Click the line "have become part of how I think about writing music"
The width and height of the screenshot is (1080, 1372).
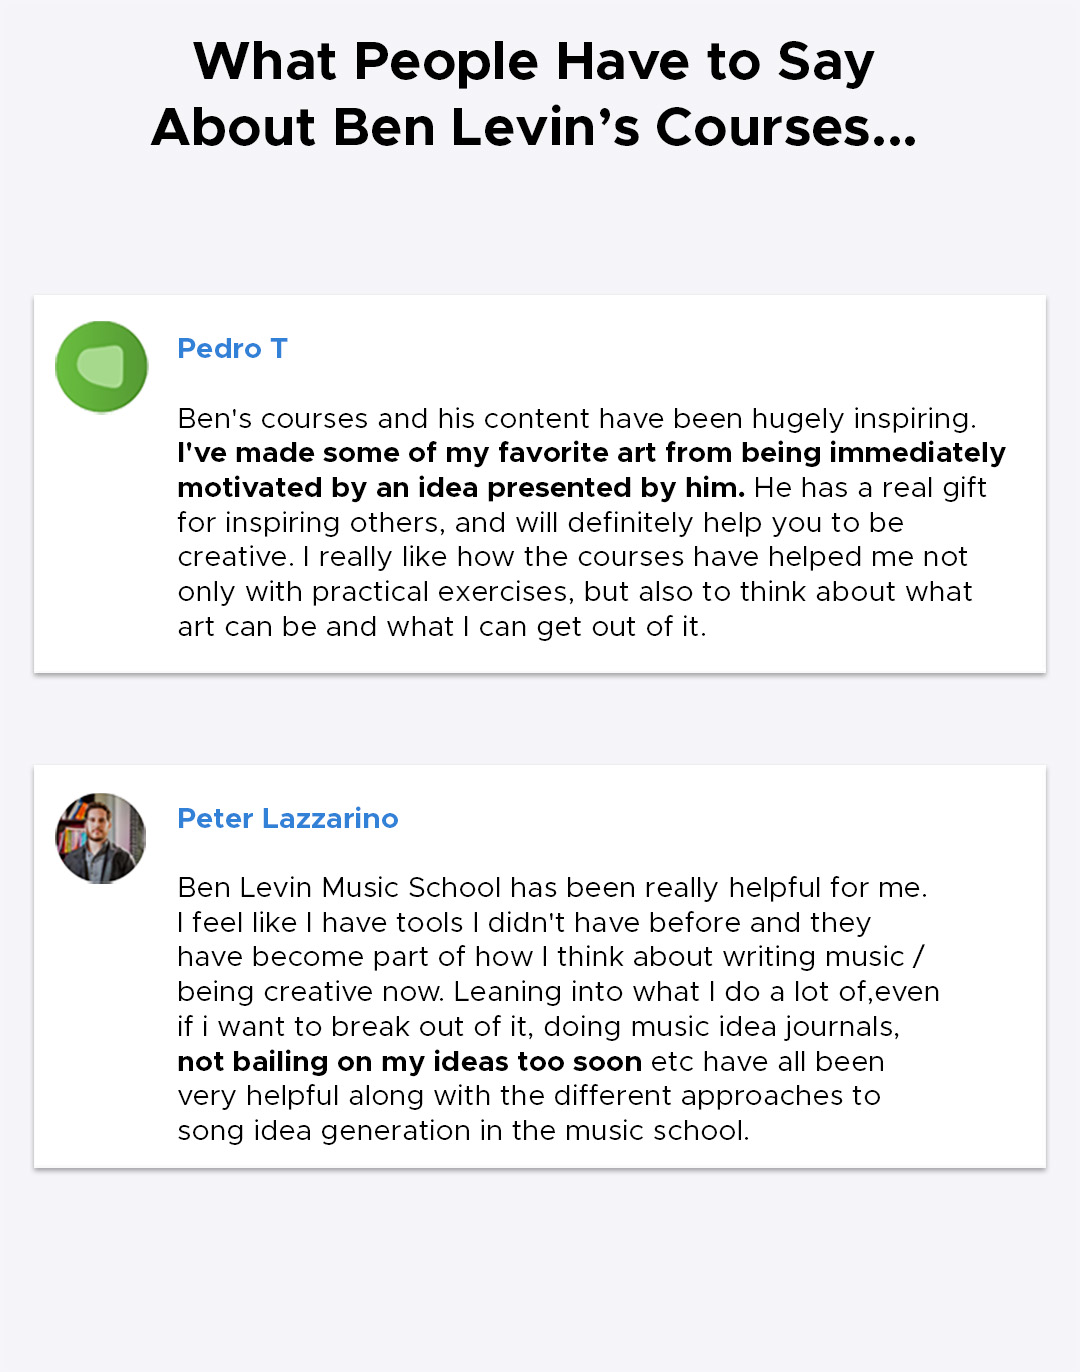pos(551,956)
